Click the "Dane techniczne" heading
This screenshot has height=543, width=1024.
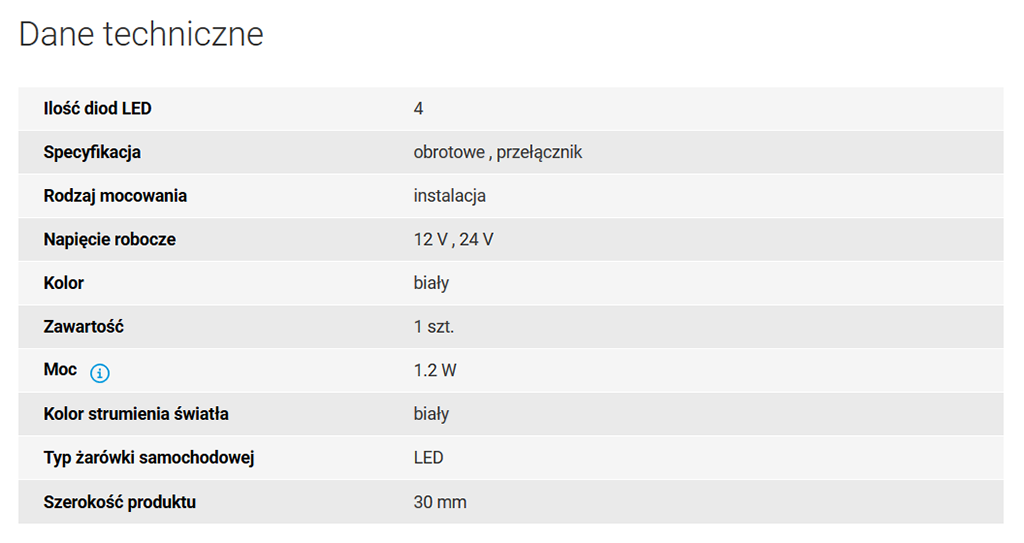(141, 34)
